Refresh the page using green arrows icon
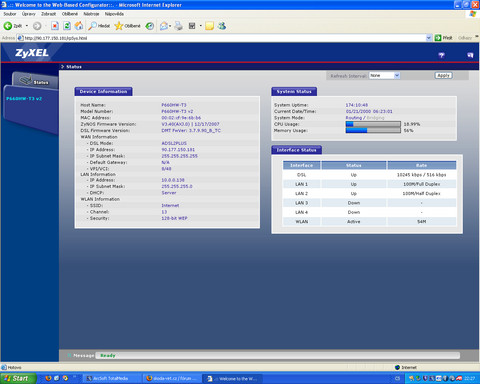This screenshot has width=480, height=384. pyautogui.click(x=67, y=26)
